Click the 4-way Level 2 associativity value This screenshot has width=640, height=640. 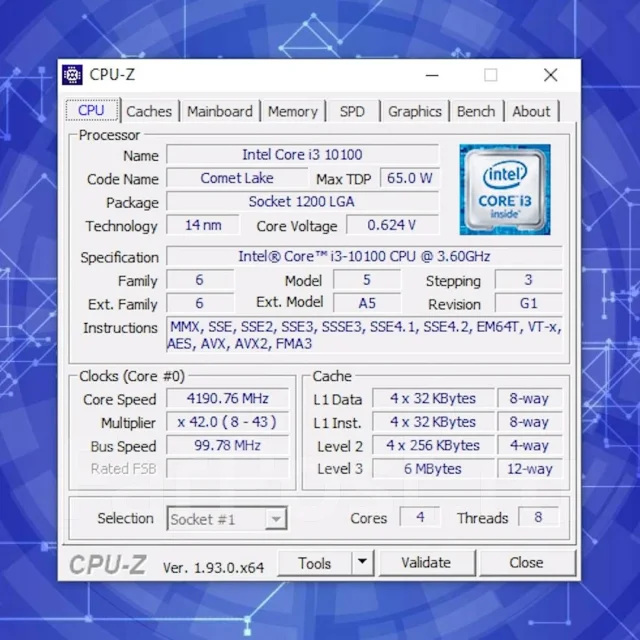point(530,445)
